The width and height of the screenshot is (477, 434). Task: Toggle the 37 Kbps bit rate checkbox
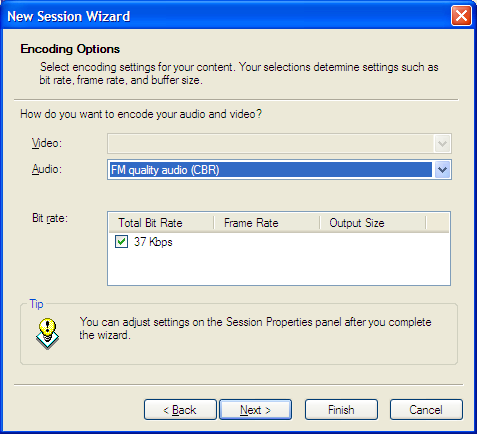[x=121, y=242]
